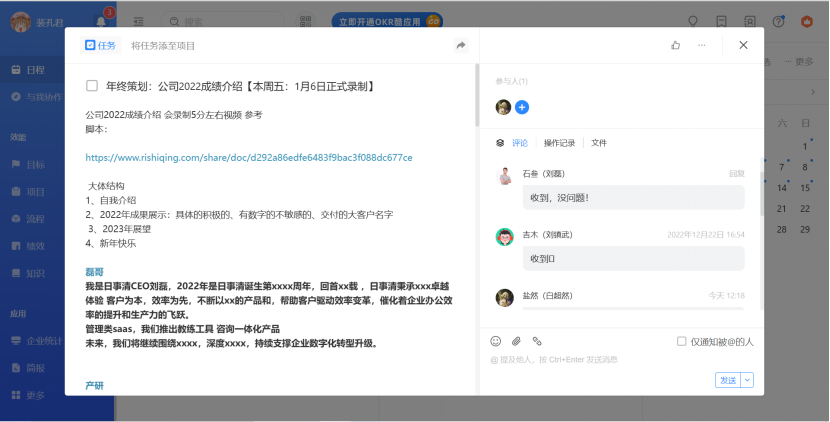The width and height of the screenshot is (830, 422).
Task: Click 立即开通OKR酷应用 banner
Action: pyautogui.click(x=387, y=22)
